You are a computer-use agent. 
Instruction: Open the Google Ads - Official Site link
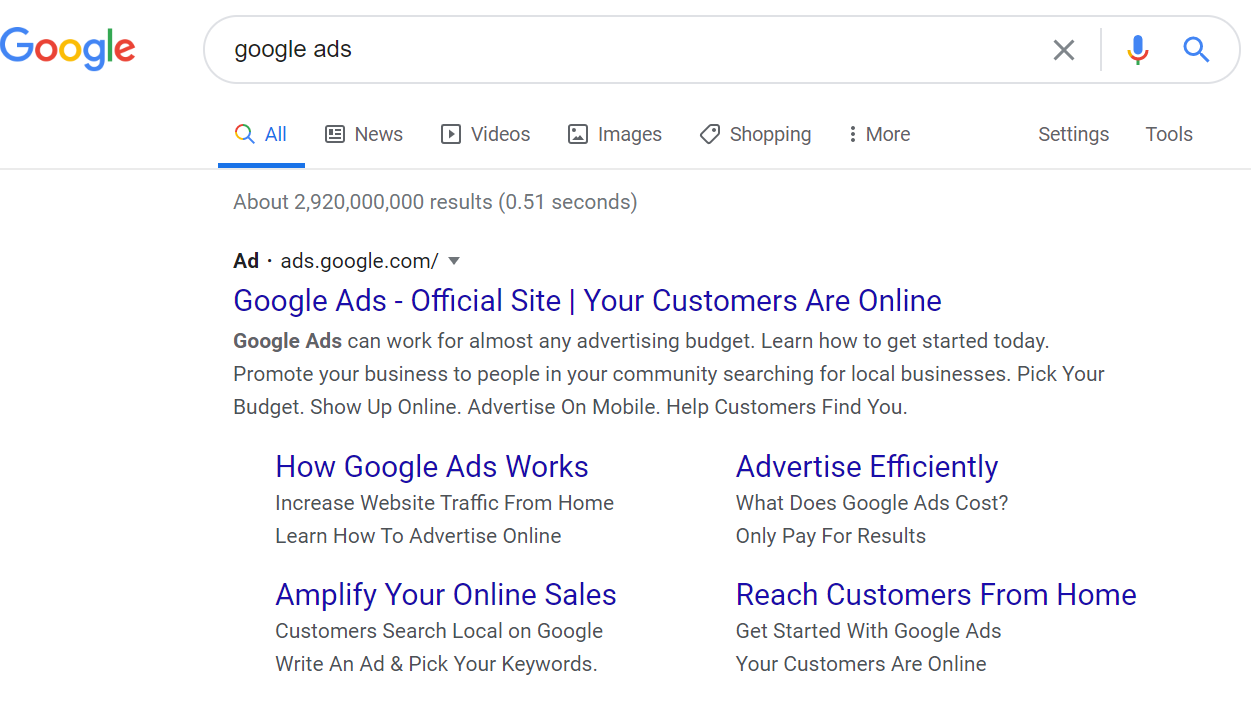(x=587, y=301)
